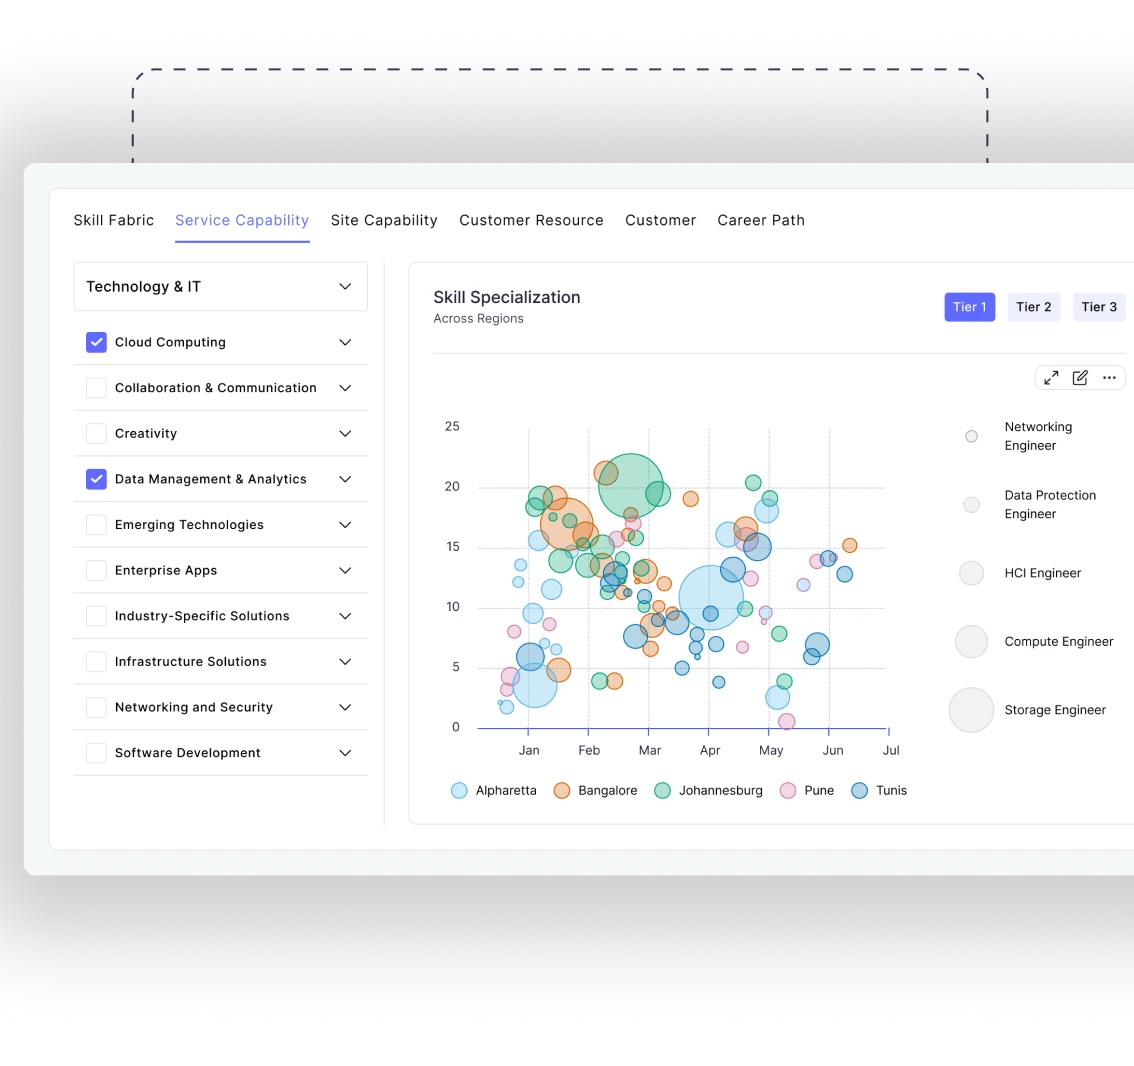The image size is (1134, 1066).
Task: Click the Compute Engineer legend label
Action: (x=1059, y=641)
